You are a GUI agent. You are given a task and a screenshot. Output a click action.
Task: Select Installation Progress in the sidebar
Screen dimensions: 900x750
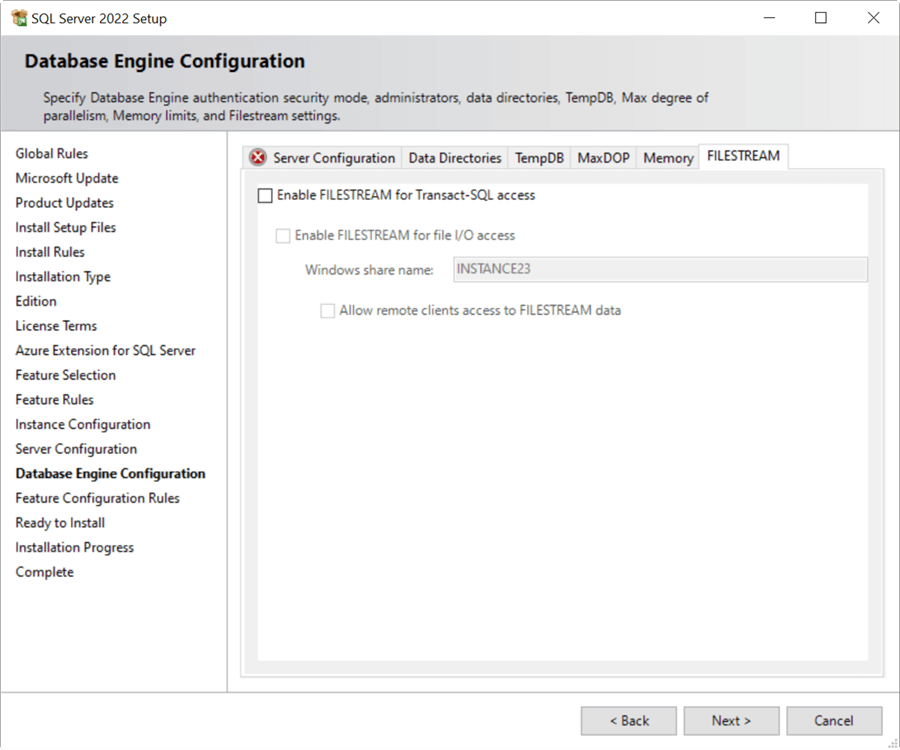click(74, 547)
